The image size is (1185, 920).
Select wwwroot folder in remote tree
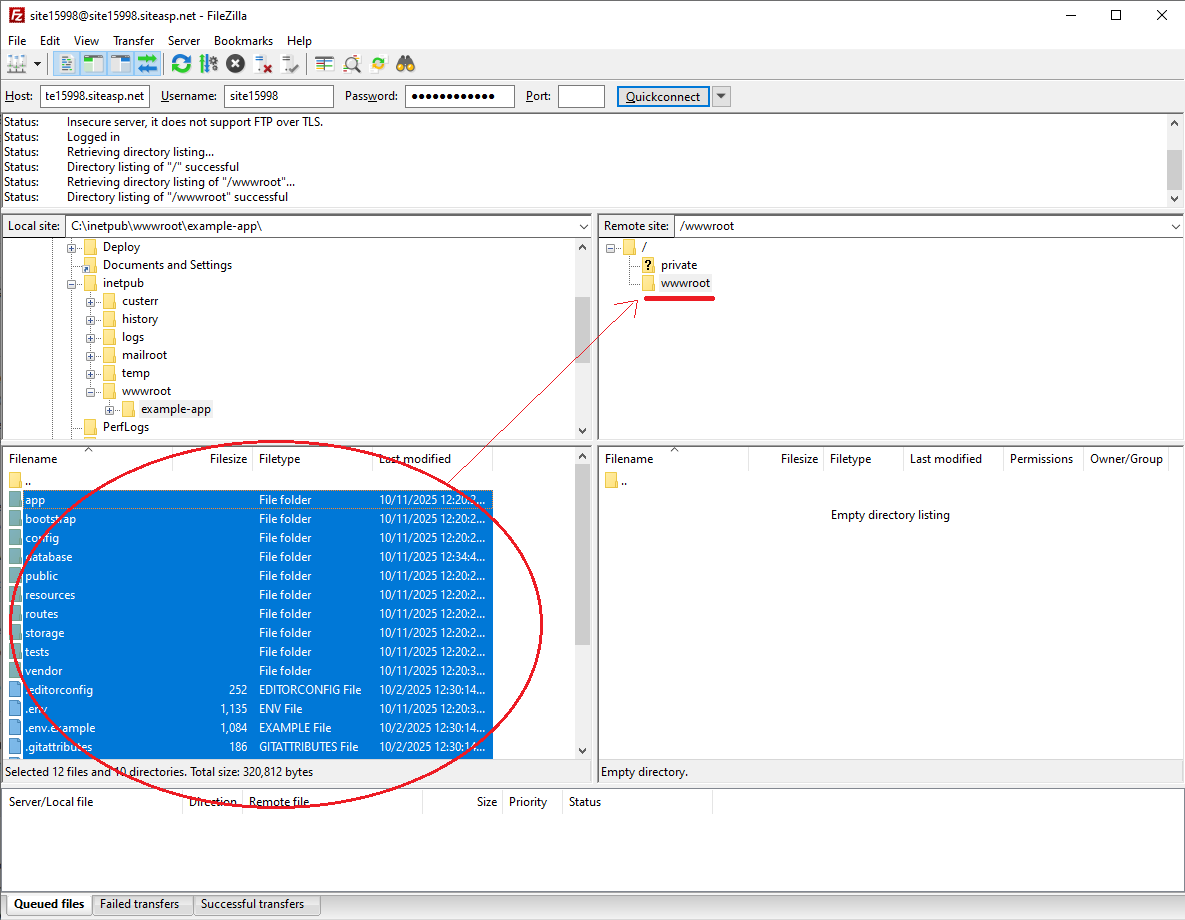click(685, 283)
